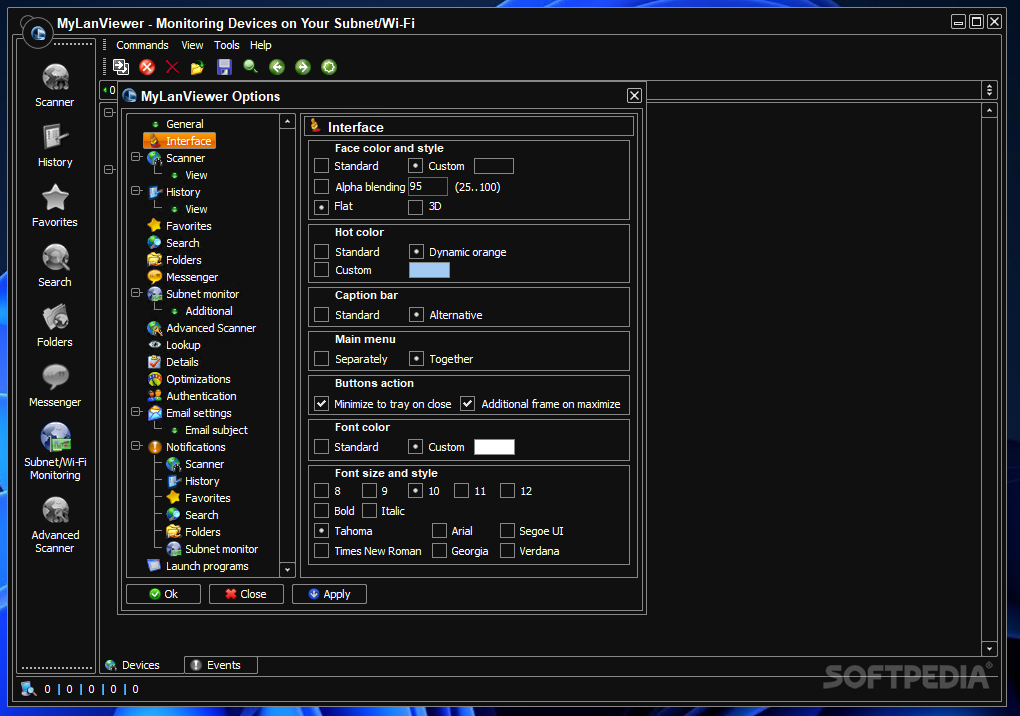Open the Commands menu
Image resolution: width=1020 pixels, height=716 pixels.
tap(142, 45)
